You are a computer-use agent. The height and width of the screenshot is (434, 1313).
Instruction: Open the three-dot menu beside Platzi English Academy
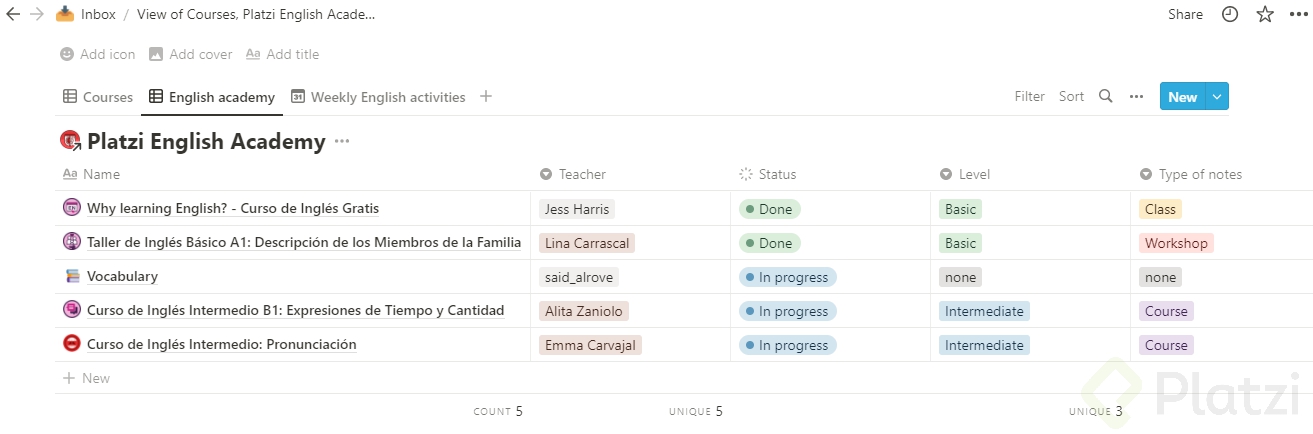[342, 141]
